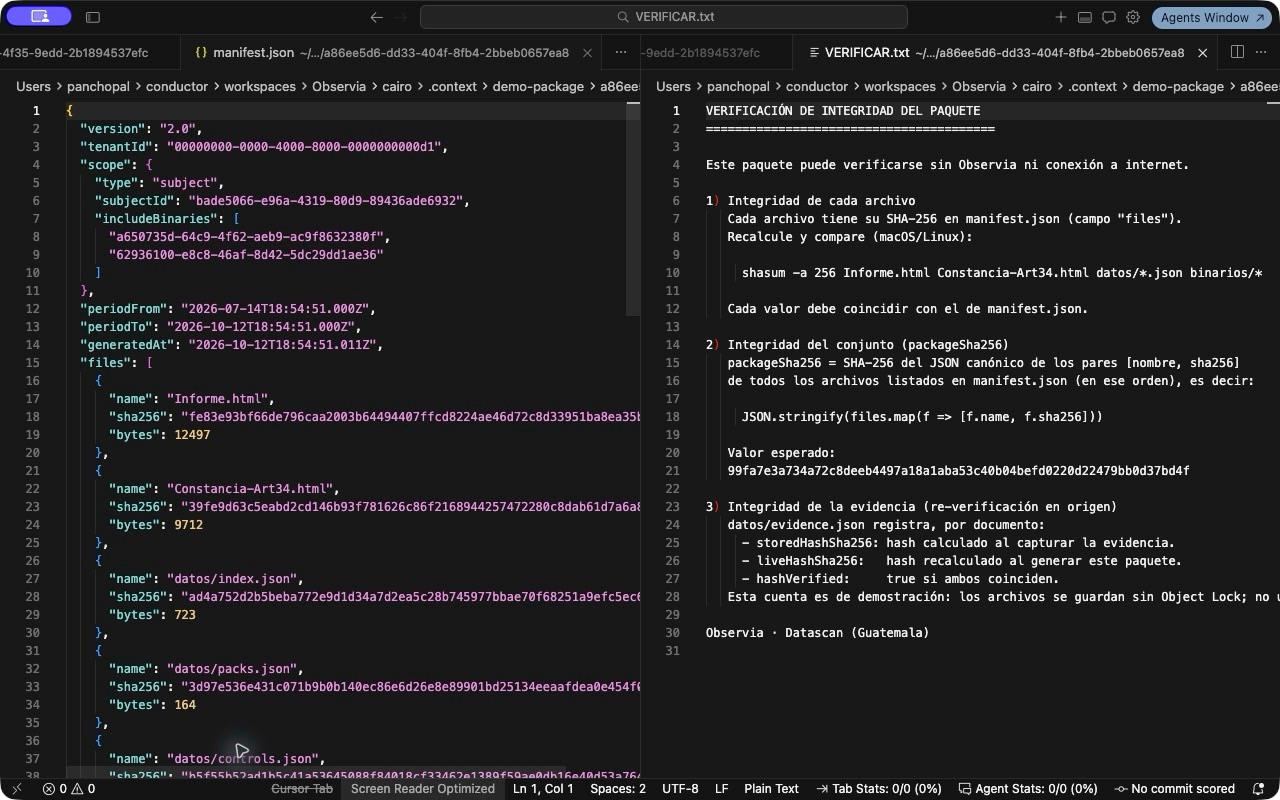
Task: Click the text "Observia · Datascan (Guatemala)"
Action: tap(817, 633)
